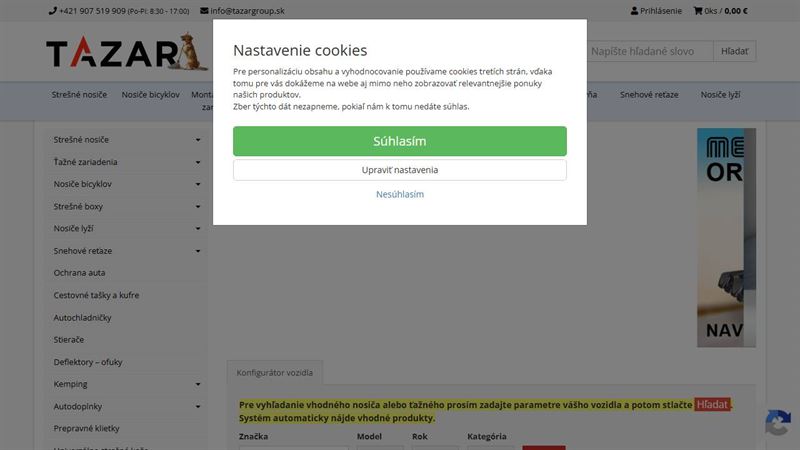Viewport: 800px width, 450px height.
Task: Expand Nosiče bicyklov submenu arrow
Action: tap(198, 184)
